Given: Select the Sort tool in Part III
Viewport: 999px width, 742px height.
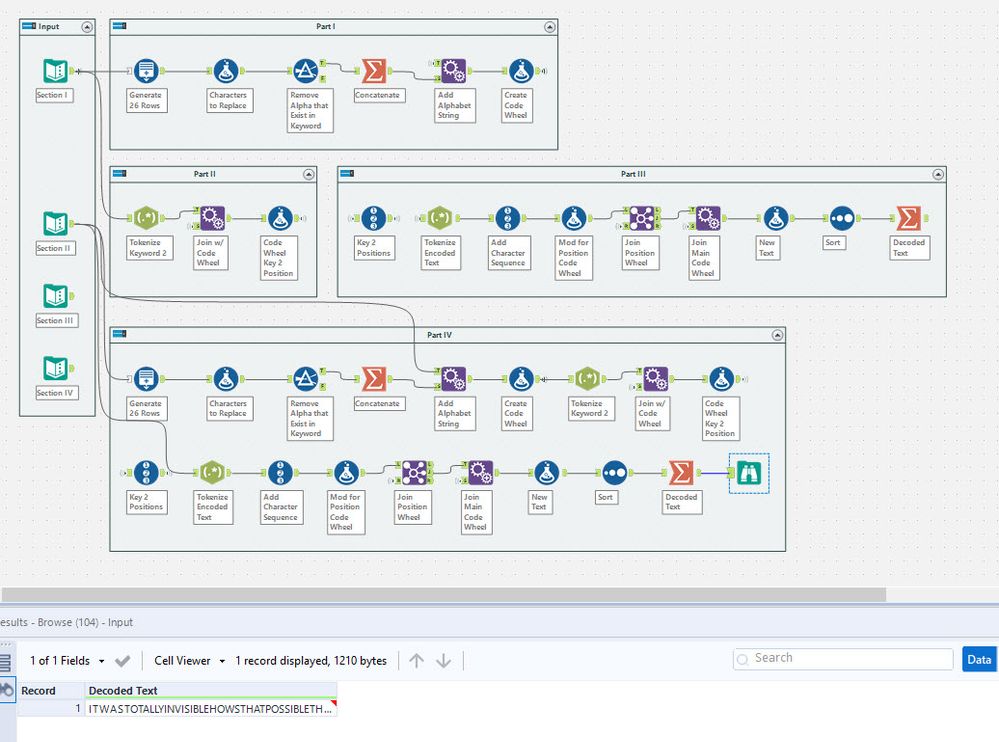Looking at the screenshot, I should (842, 218).
